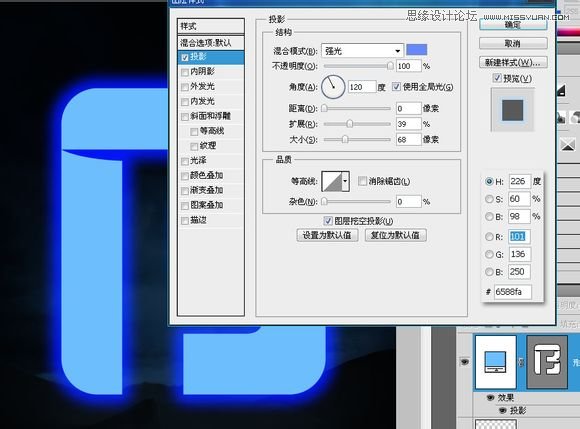Select the S saturation radio button

tap(489, 199)
